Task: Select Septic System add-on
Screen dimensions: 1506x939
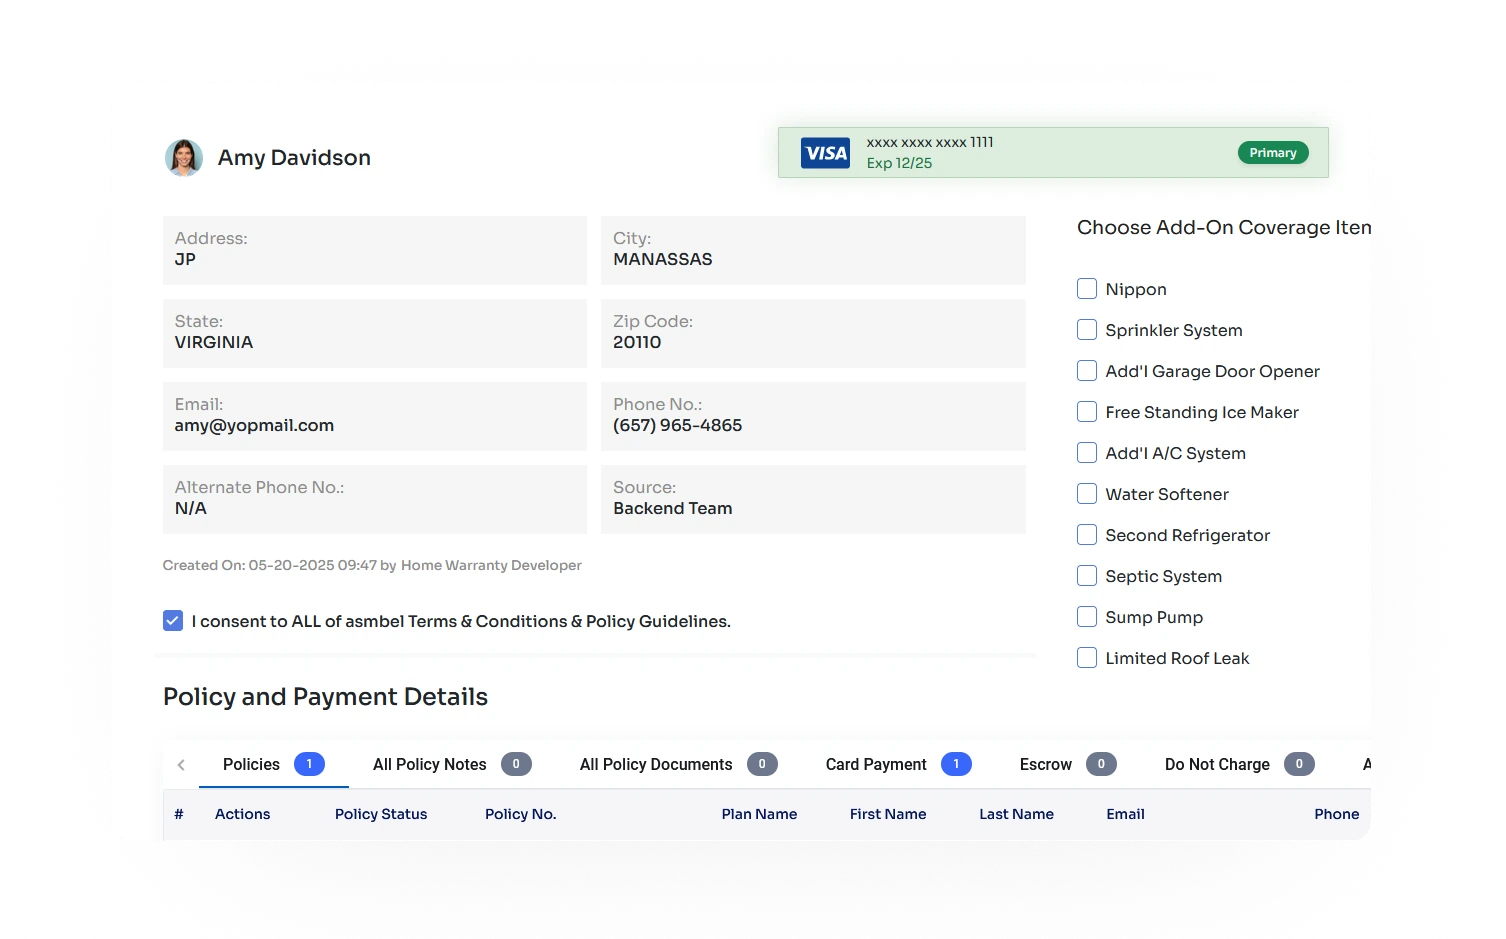Action: click(x=1087, y=576)
